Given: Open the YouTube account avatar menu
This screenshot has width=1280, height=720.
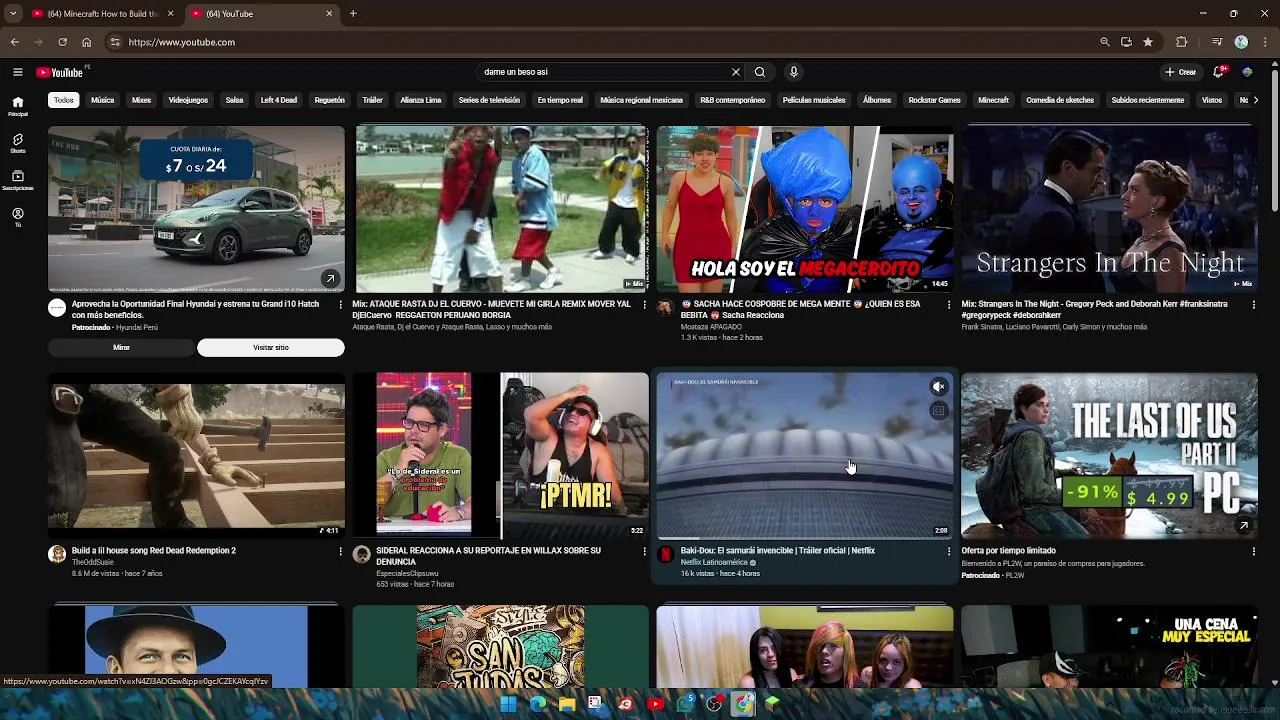Looking at the screenshot, I should tap(1247, 72).
